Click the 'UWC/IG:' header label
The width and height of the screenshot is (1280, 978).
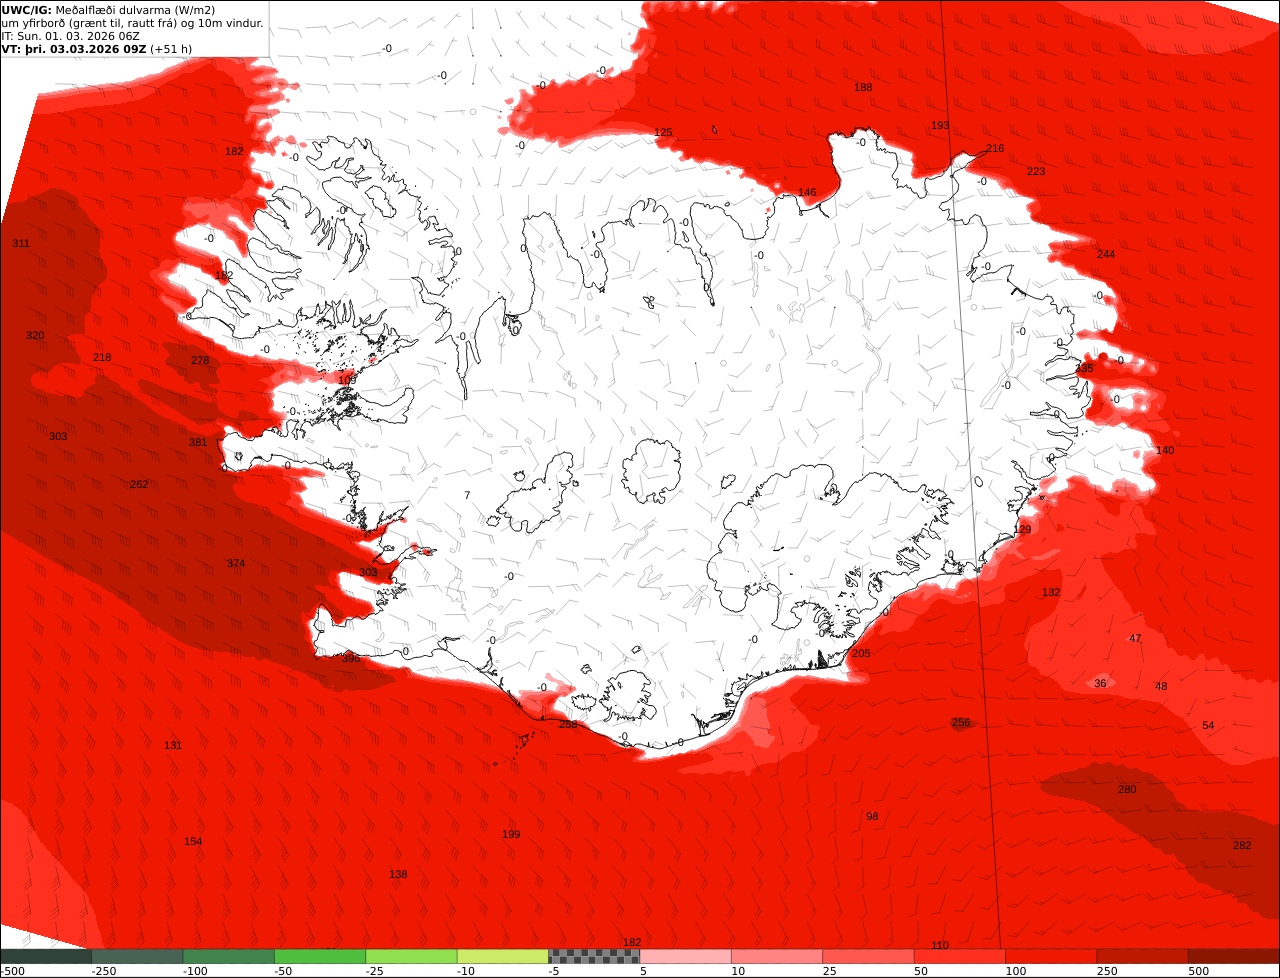(x=27, y=10)
